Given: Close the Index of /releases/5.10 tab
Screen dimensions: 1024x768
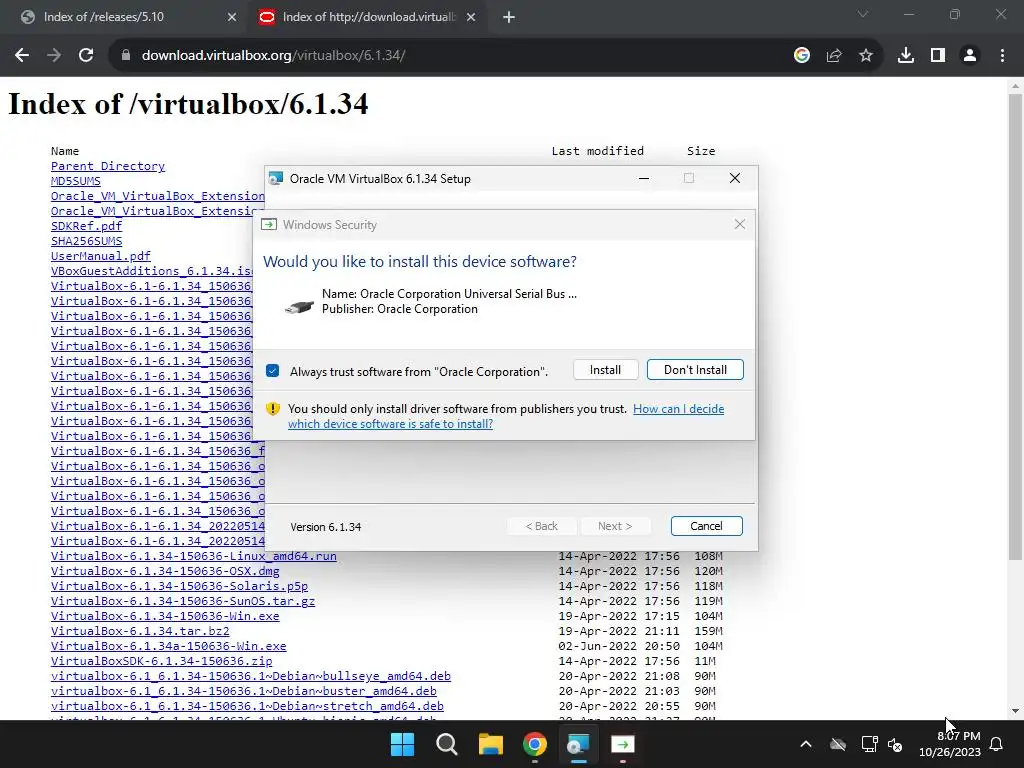Looking at the screenshot, I should point(232,18).
